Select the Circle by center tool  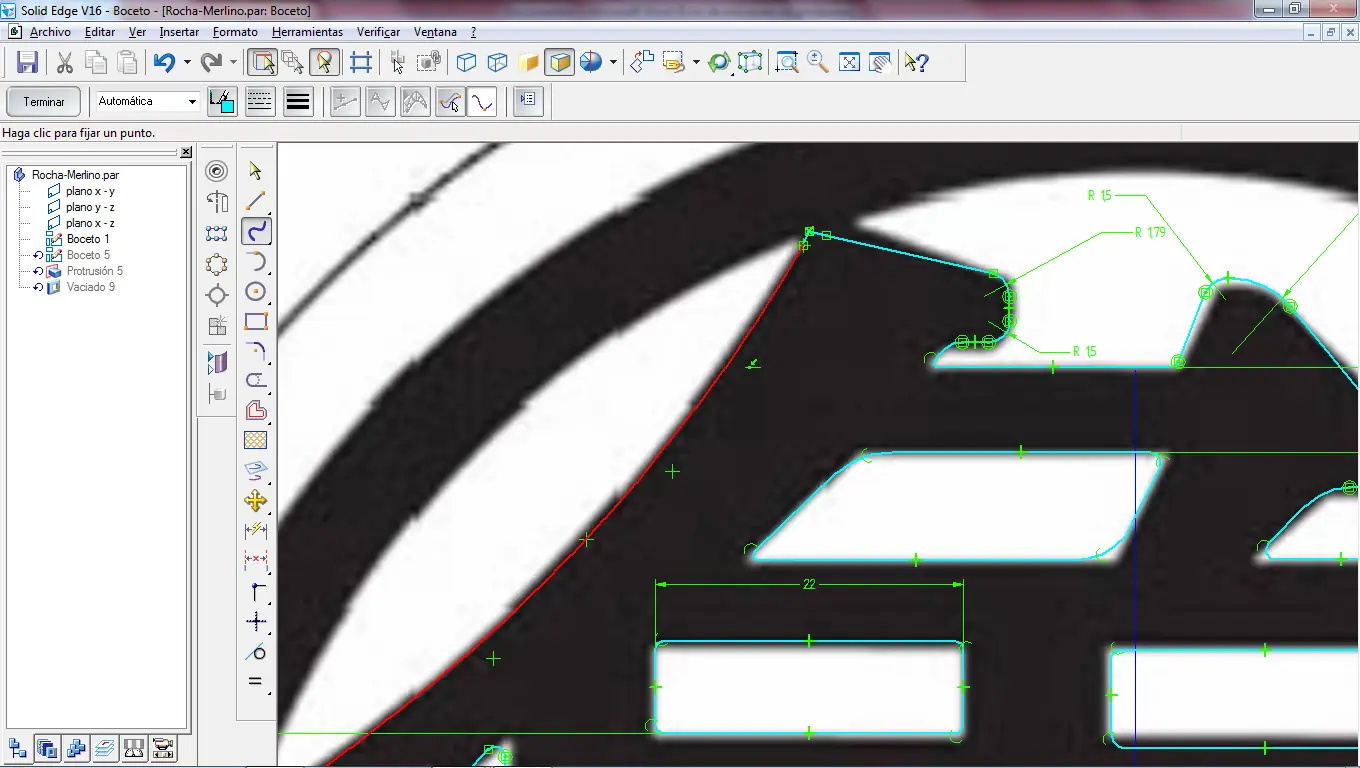click(x=256, y=292)
